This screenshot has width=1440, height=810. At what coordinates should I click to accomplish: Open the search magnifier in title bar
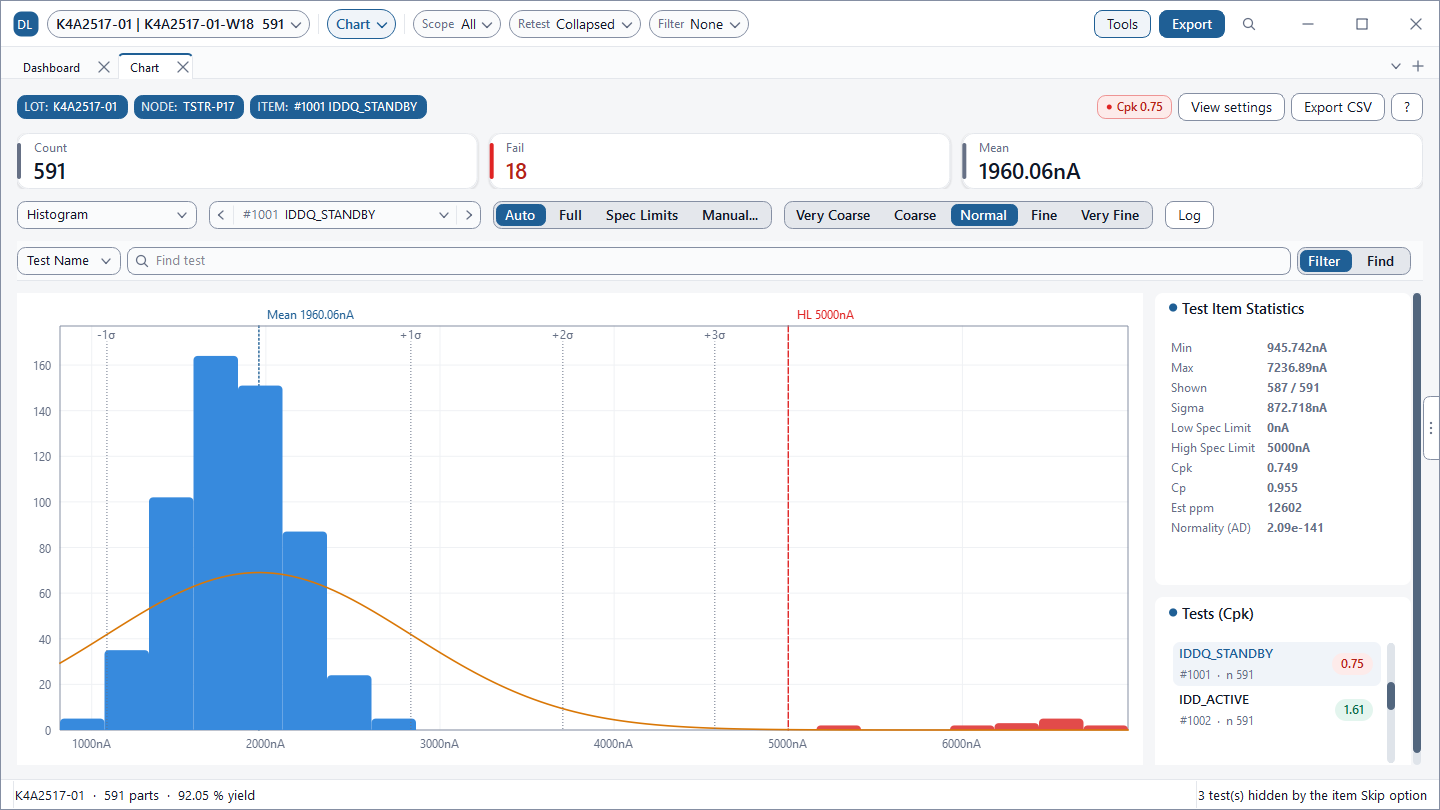tap(1249, 25)
